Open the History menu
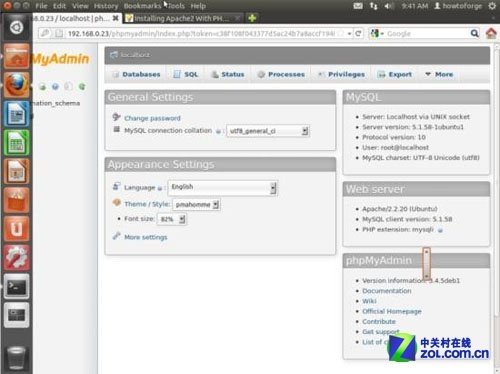The width and height of the screenshot is (500, 374). point(106,6)
